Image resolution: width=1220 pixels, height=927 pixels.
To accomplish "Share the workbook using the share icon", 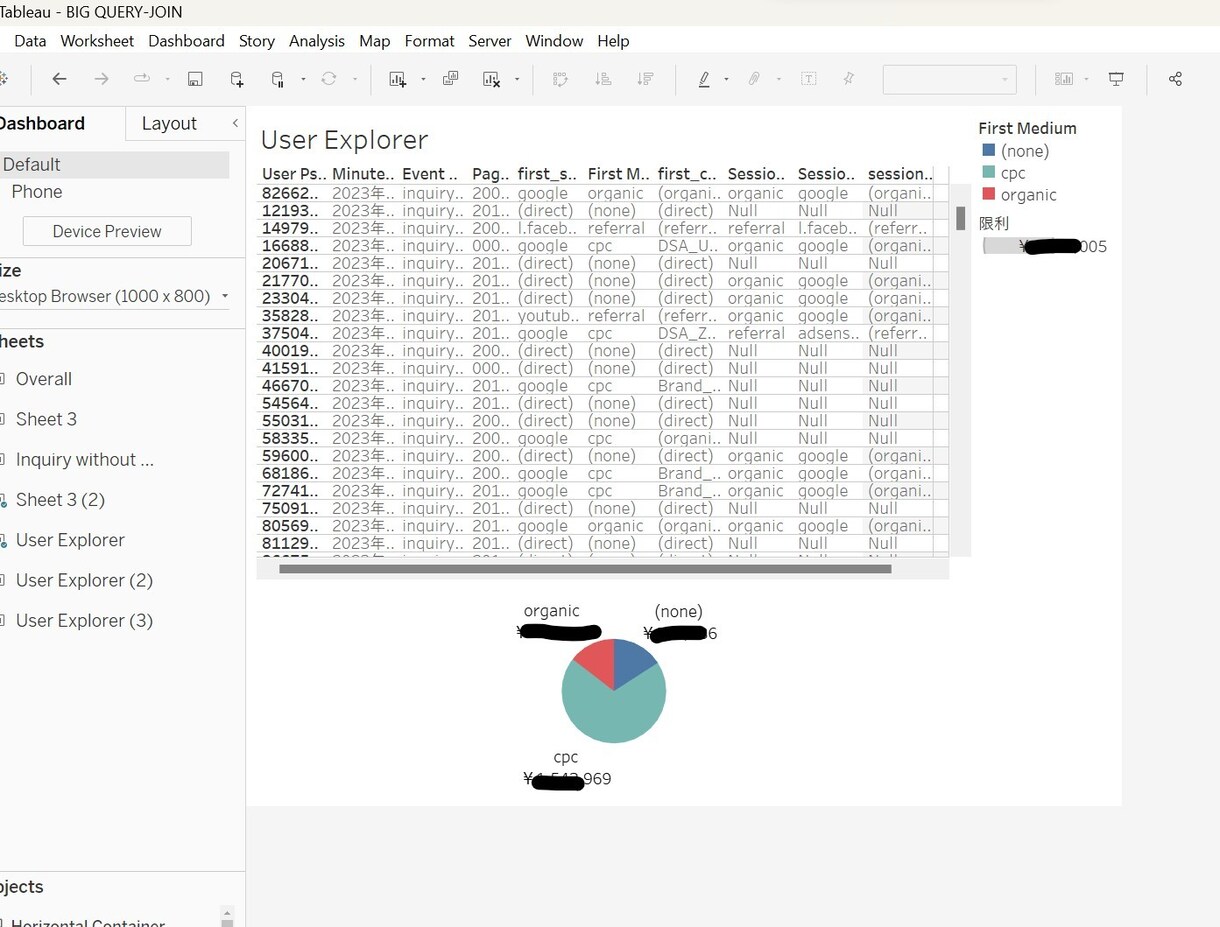I will 1175,79.
